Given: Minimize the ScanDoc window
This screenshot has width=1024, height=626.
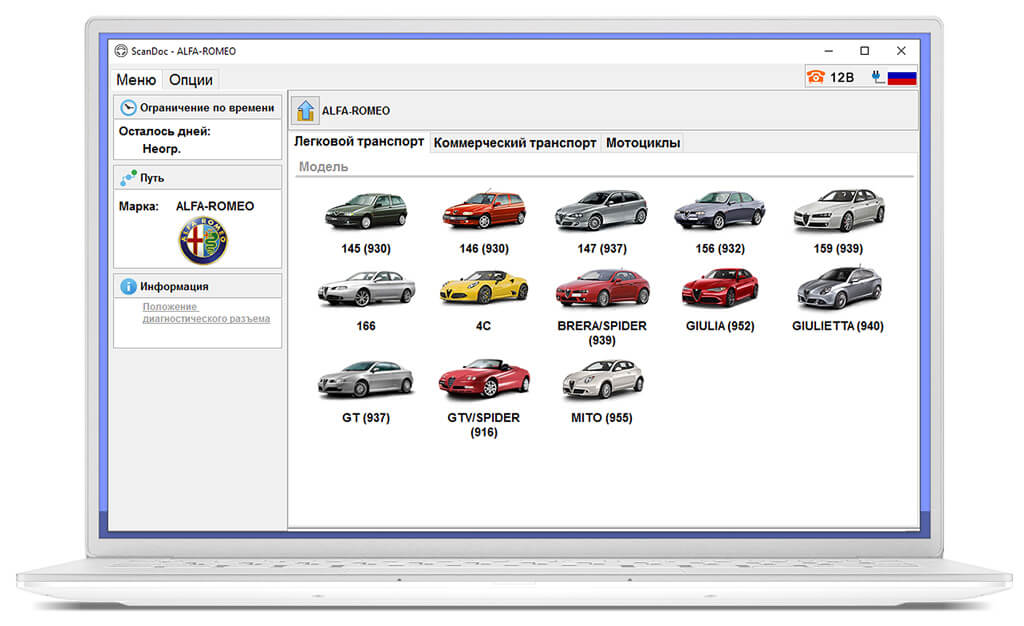Looking at the screenshot, I should 829,51.
